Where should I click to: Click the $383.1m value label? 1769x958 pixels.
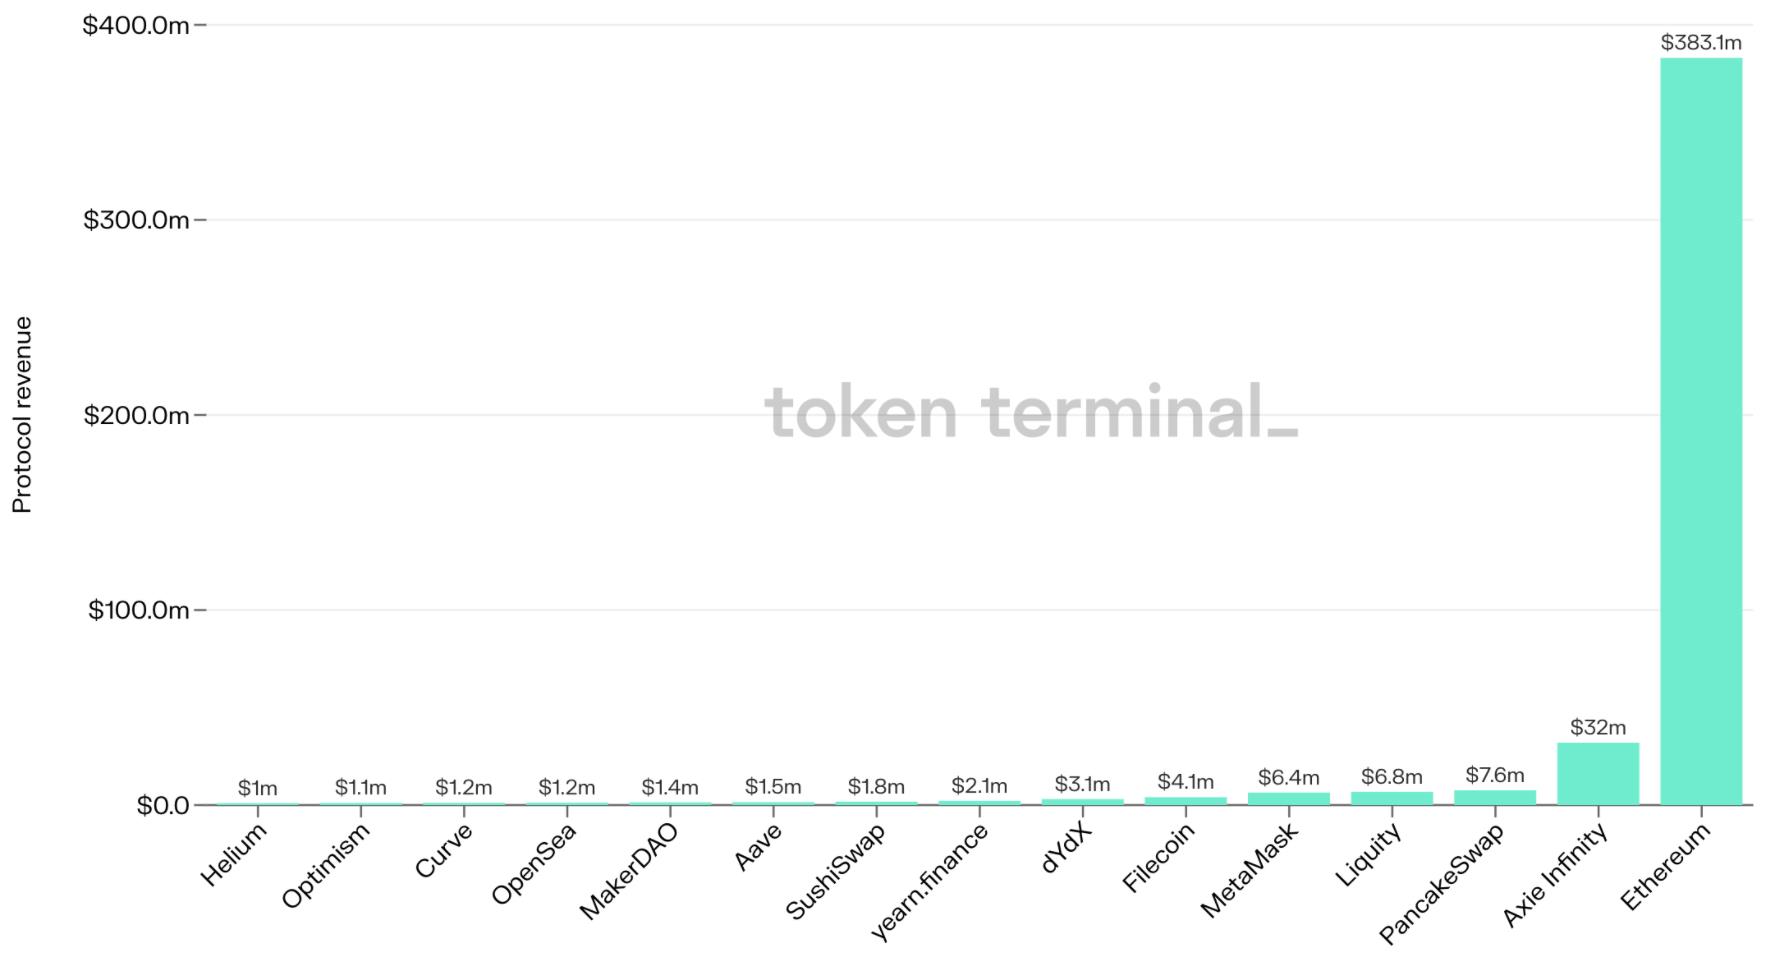pos(1700,43)
